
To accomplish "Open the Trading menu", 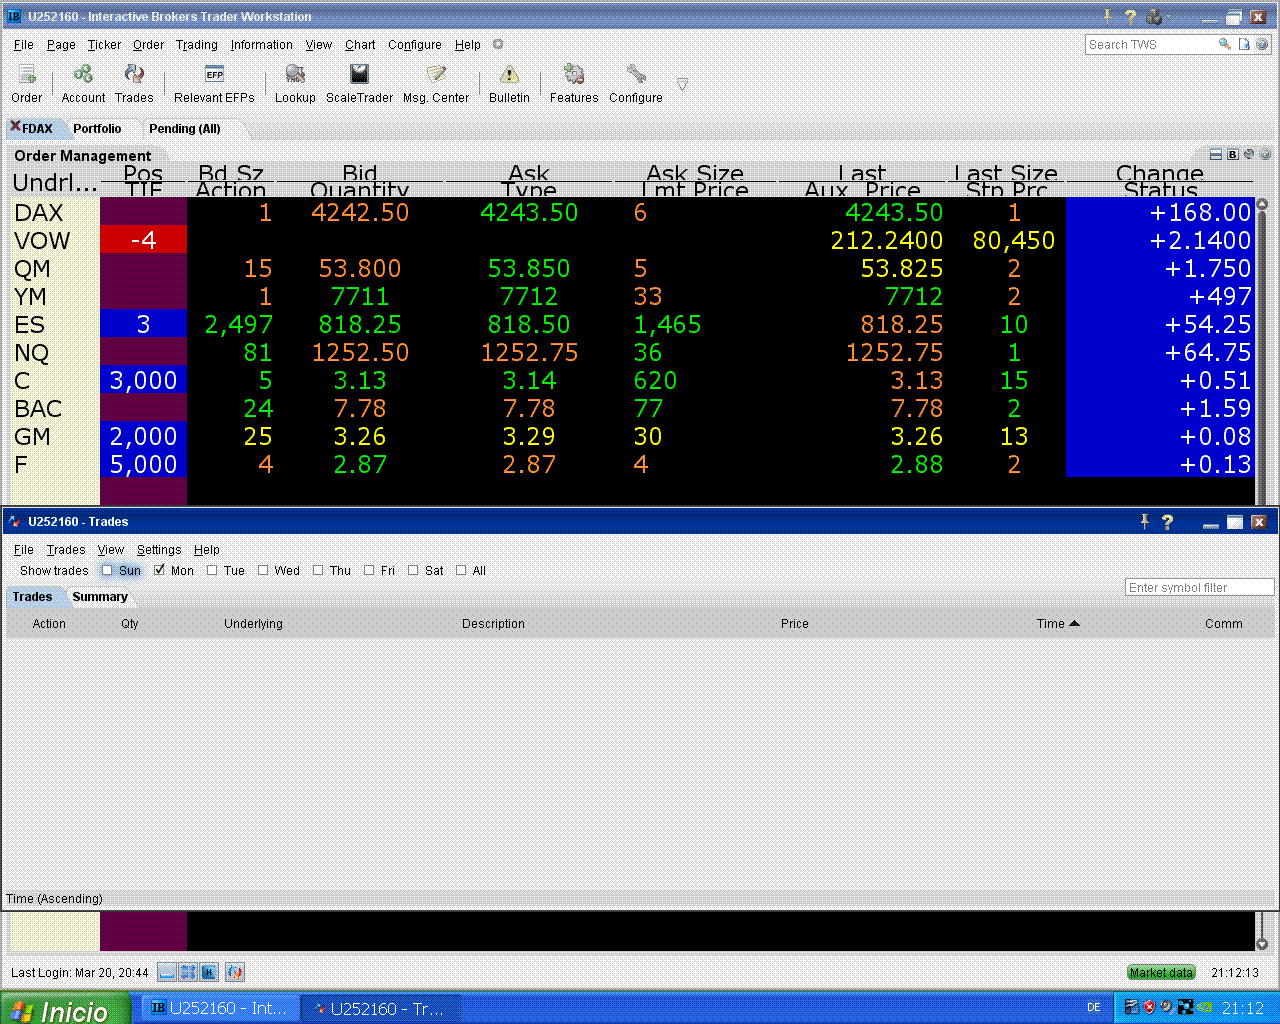I will [197, 44].
